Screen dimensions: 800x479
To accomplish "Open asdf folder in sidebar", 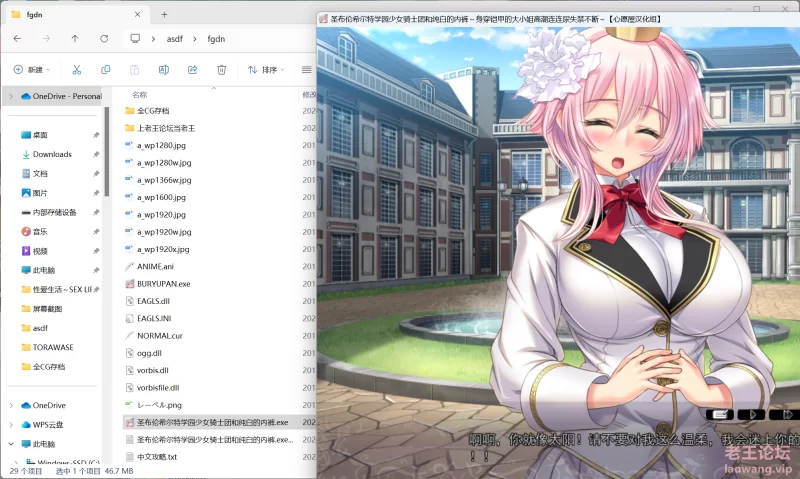I will (x=40, y=329).
